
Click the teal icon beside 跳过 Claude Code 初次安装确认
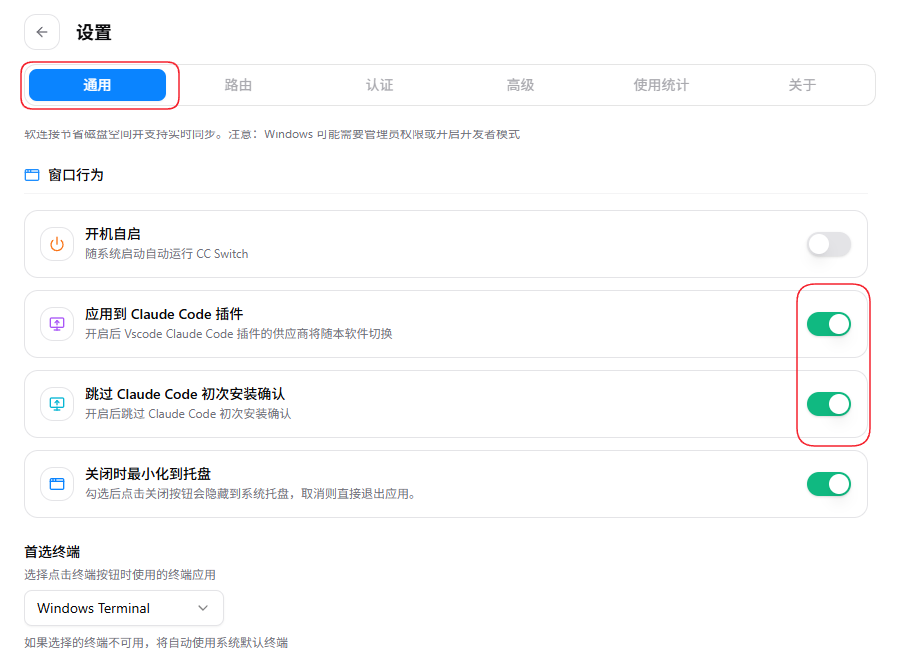click(x=57, y=404)
